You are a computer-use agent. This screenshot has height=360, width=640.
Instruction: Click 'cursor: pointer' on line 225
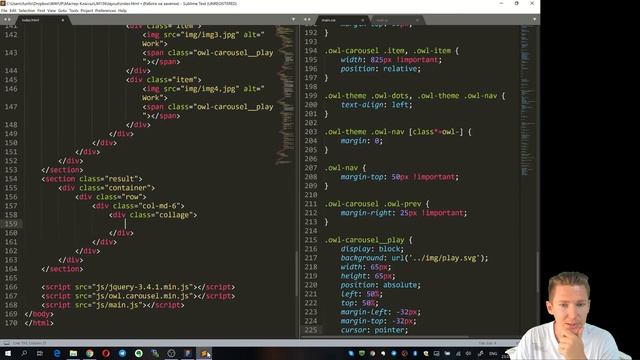(373, 330)
